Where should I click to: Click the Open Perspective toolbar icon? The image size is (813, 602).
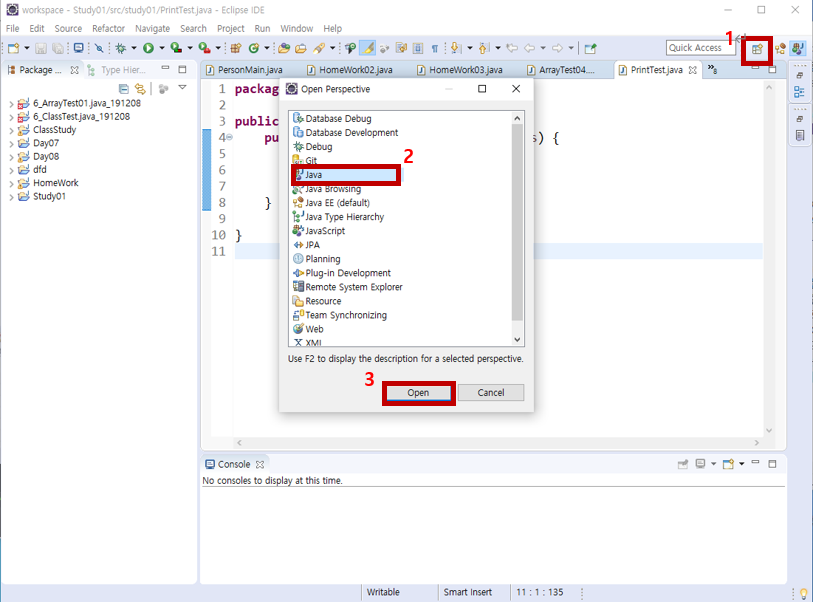757,49
